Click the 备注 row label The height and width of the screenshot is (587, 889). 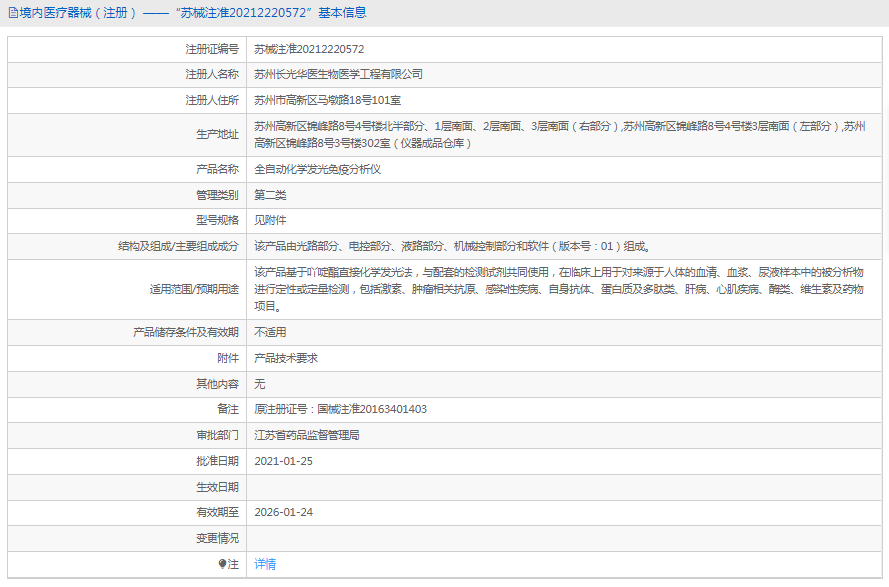click(x=228, y=409)
